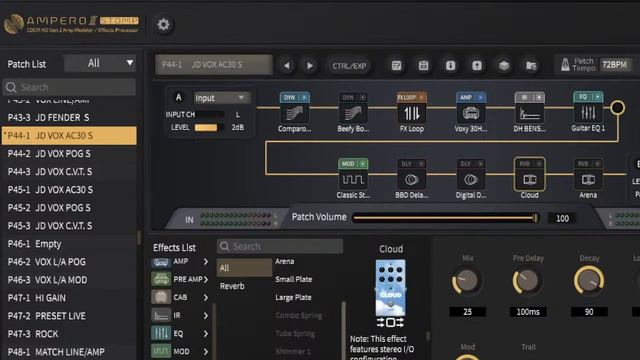The image size is (640, 360).
Task: Click the stereo I/O routing icon under pedal
Action: [390, 322]
